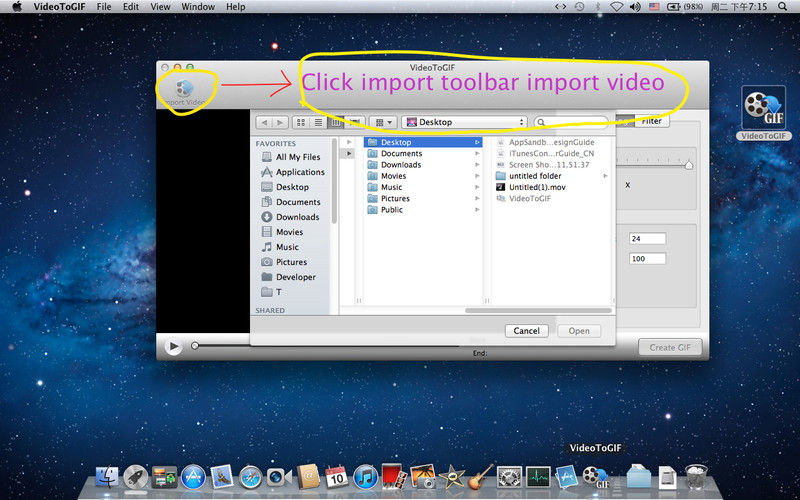Viewport: 800px width, 500px height.
Task: Open the Help menu
Action: pos(236,7)
